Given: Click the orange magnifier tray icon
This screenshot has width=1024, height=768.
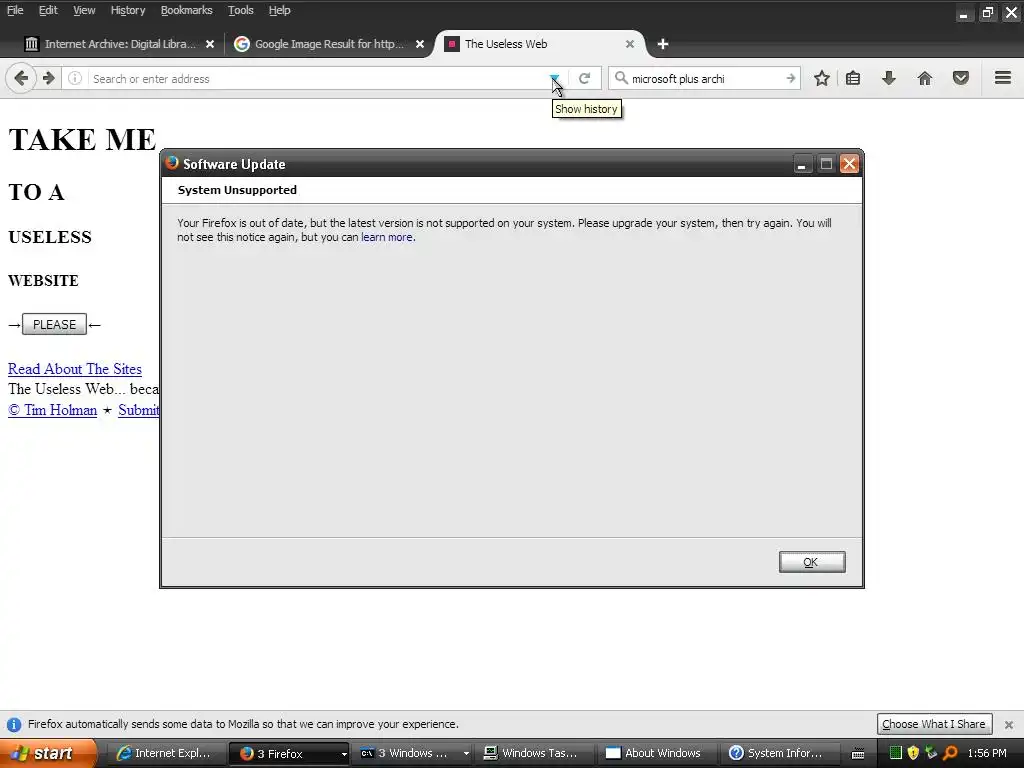Looking at the screenshot, I should tap(950, 753).
